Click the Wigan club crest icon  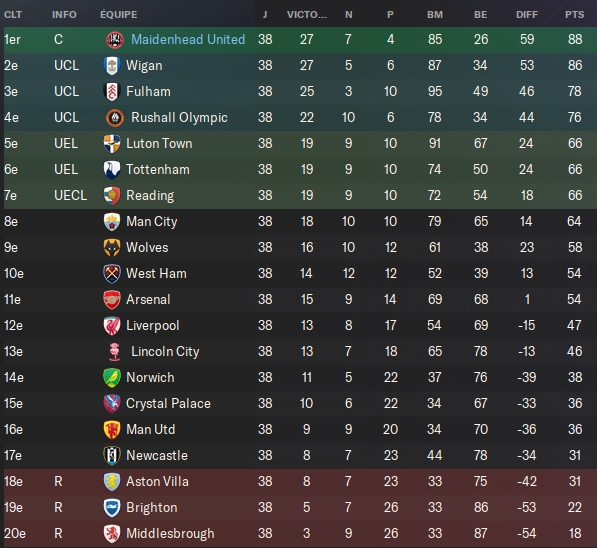(112, 66)
